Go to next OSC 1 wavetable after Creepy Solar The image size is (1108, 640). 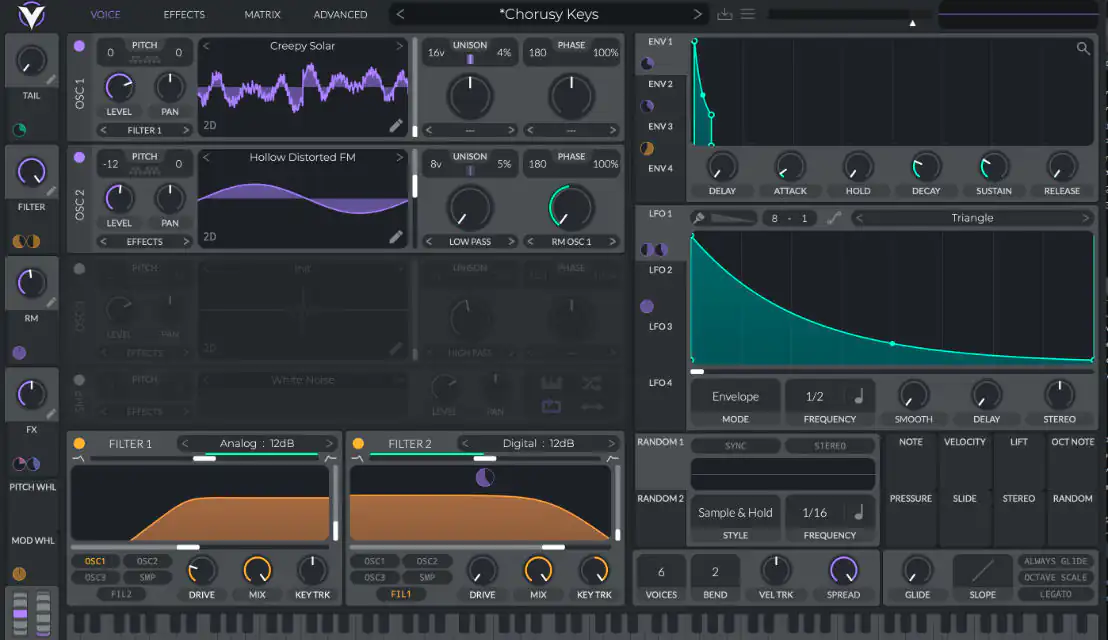coord(399,46)
